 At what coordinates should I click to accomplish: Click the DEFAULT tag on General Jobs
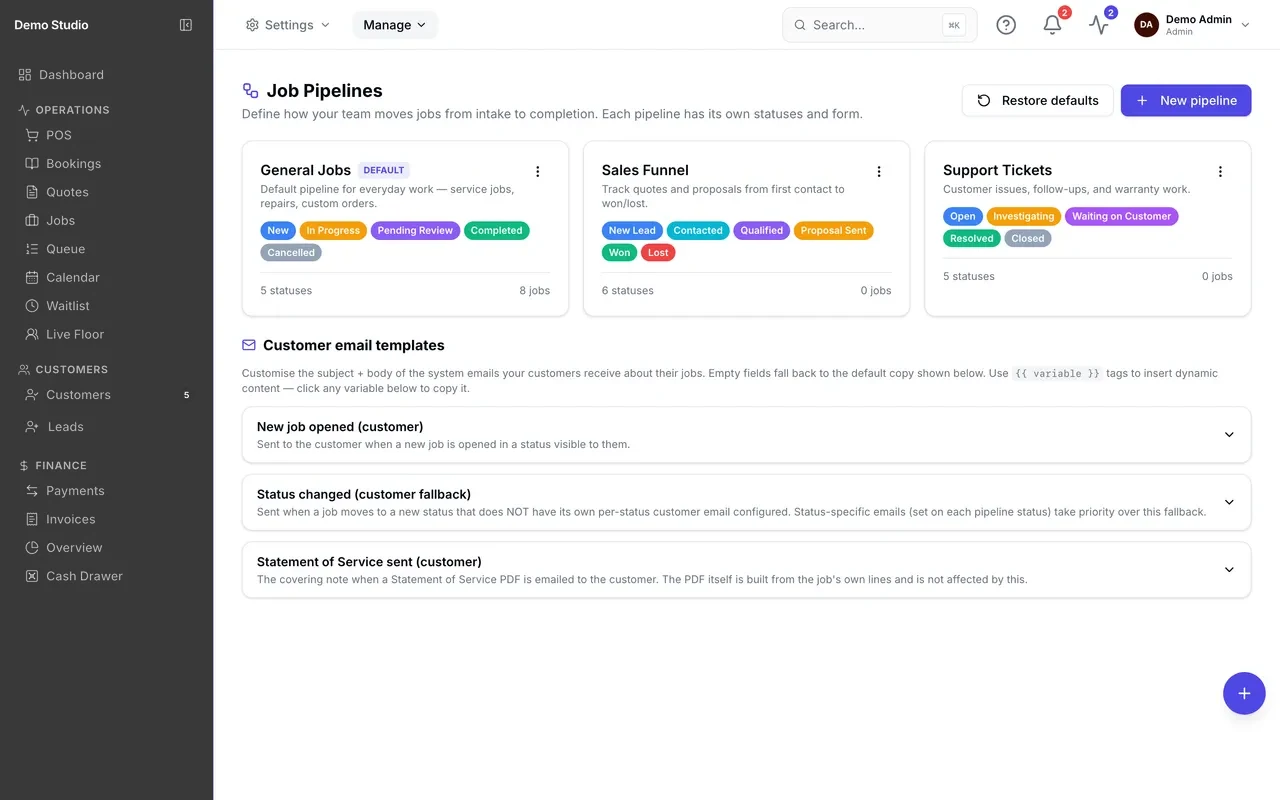(384, 171)
